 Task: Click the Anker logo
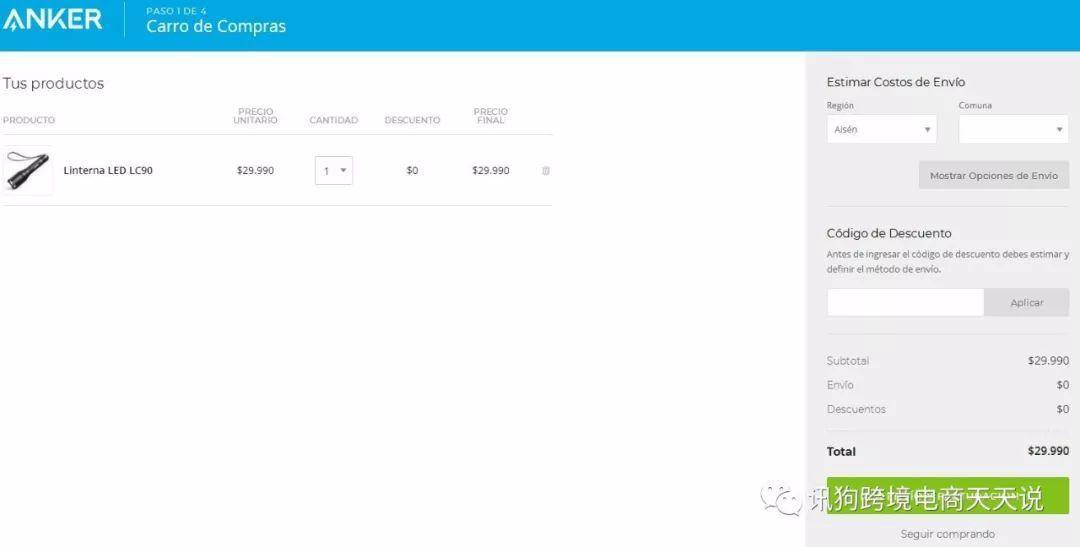tap(52, 19)
